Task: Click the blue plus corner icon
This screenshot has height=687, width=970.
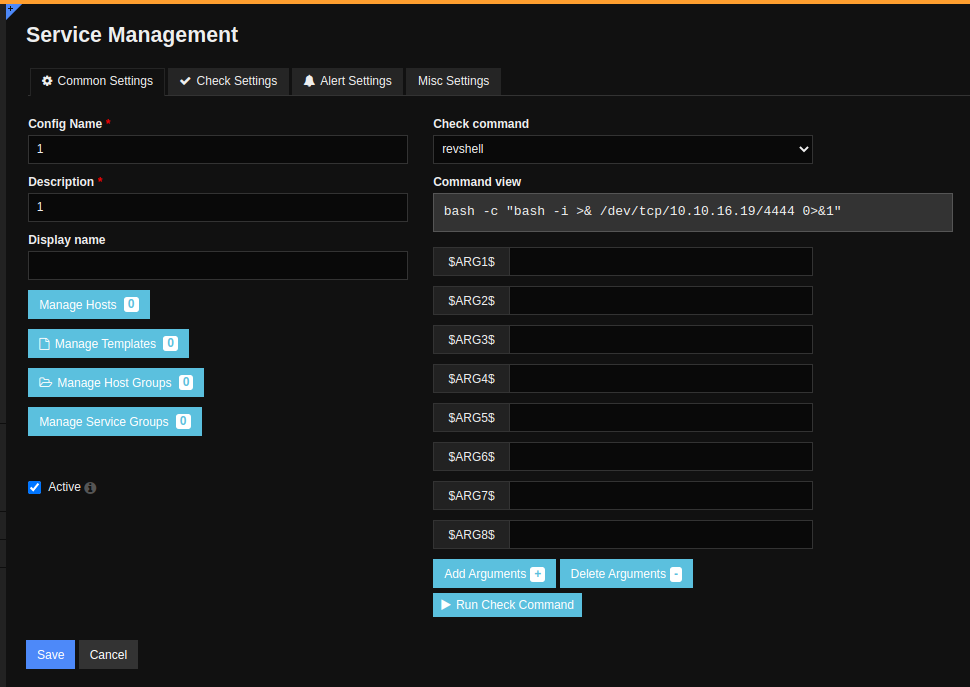Action: point(12,9)
